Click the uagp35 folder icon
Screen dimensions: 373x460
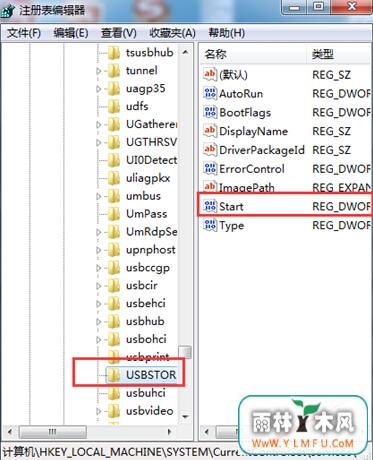click(114, 89)
